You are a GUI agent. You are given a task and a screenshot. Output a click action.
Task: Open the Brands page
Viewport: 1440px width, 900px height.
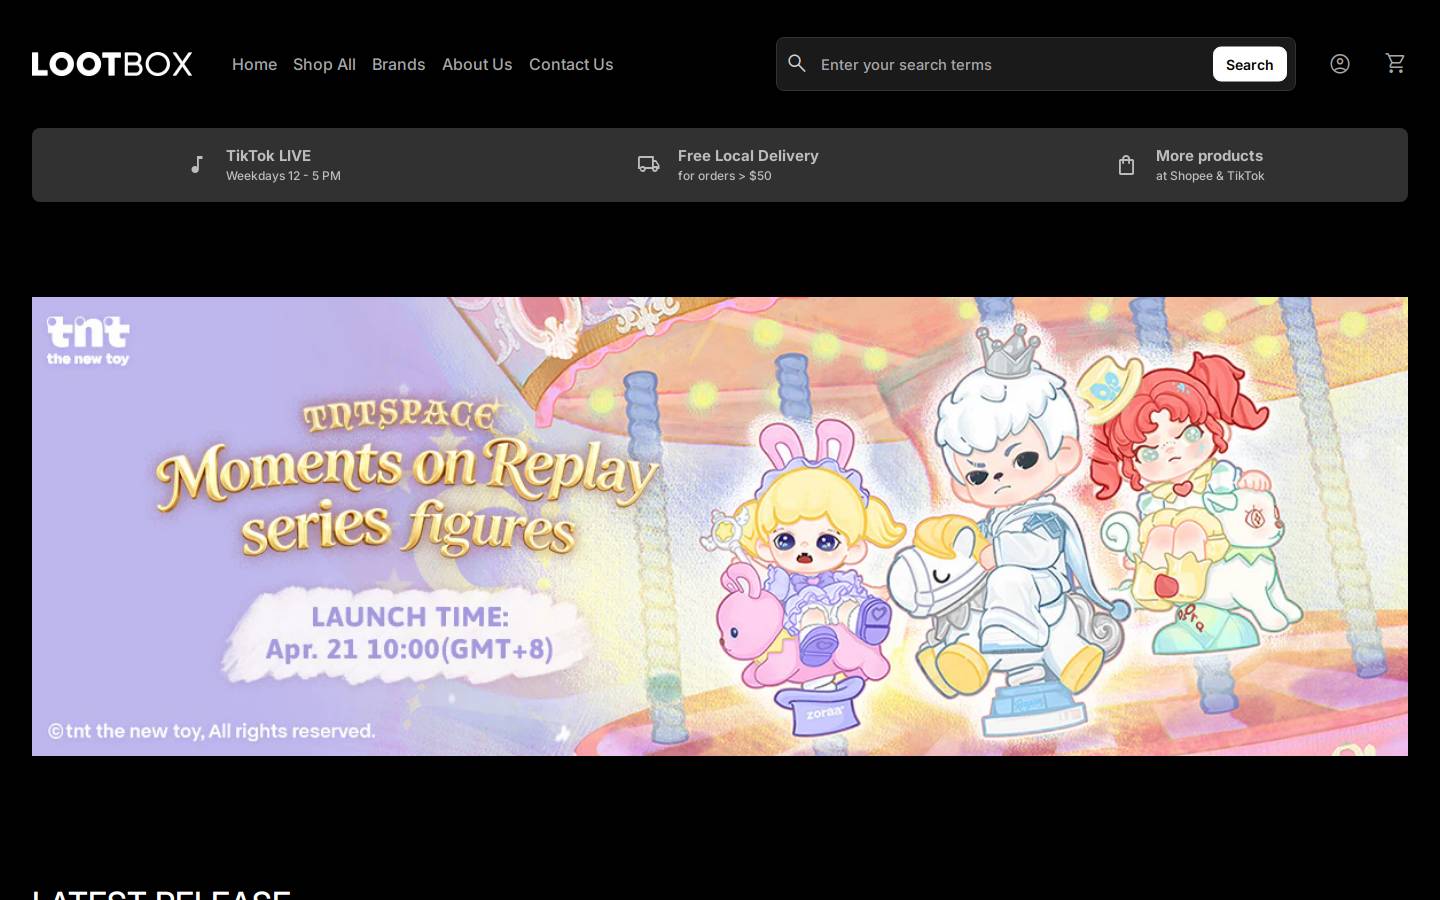[398, 64]
